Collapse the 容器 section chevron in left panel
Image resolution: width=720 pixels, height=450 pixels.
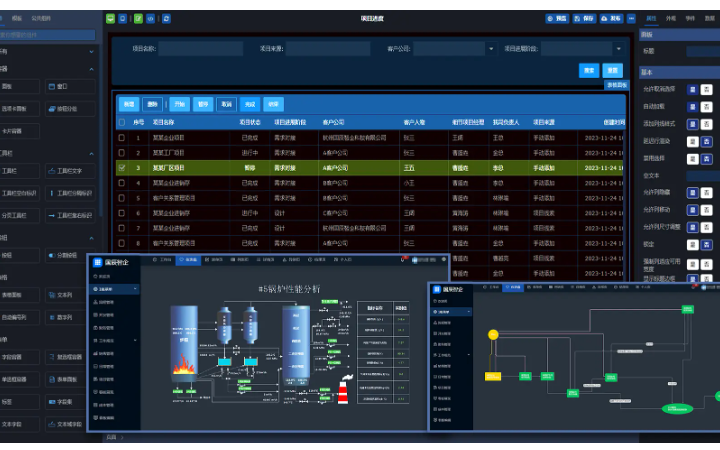tap(91, 69)
